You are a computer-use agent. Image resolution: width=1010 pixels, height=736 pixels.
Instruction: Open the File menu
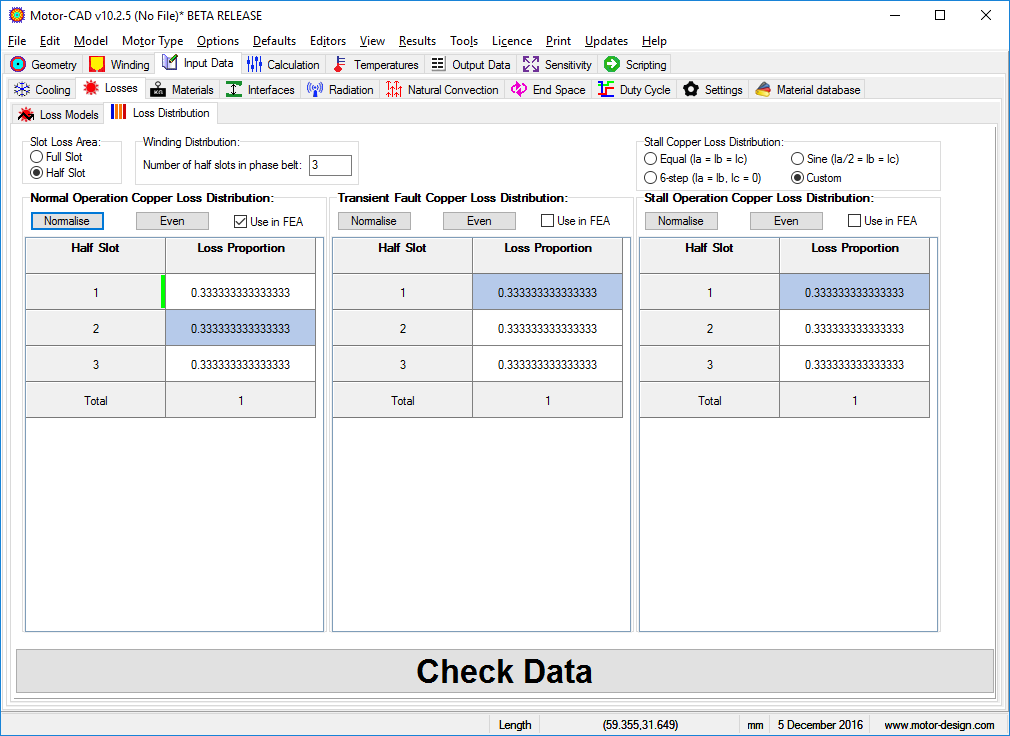coord(17,41)
